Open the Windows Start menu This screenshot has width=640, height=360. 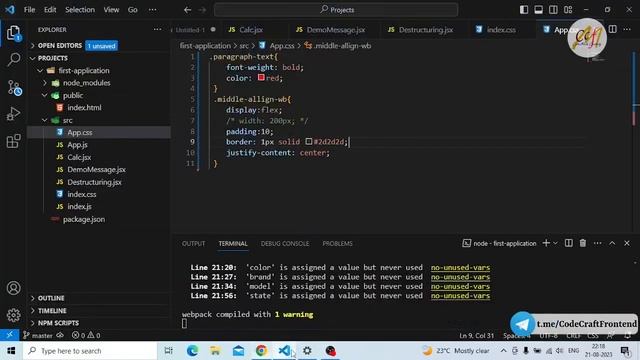11,351
